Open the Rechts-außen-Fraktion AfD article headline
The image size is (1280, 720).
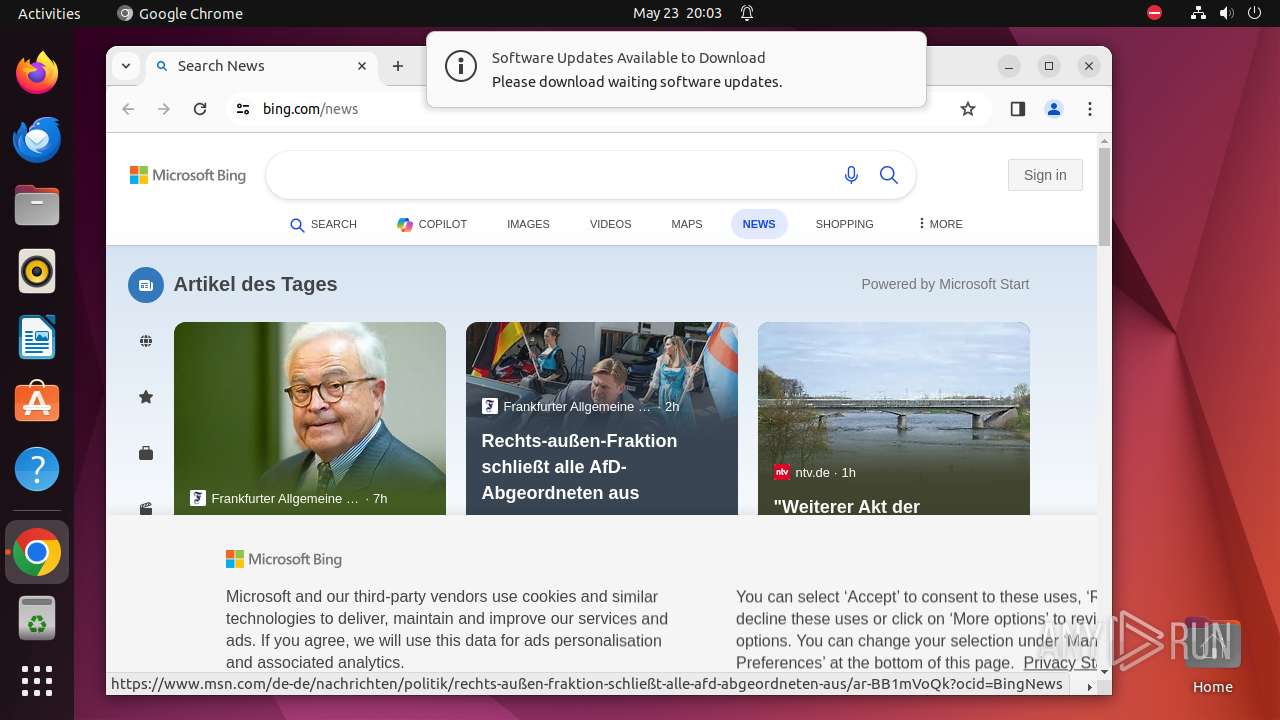579,467
